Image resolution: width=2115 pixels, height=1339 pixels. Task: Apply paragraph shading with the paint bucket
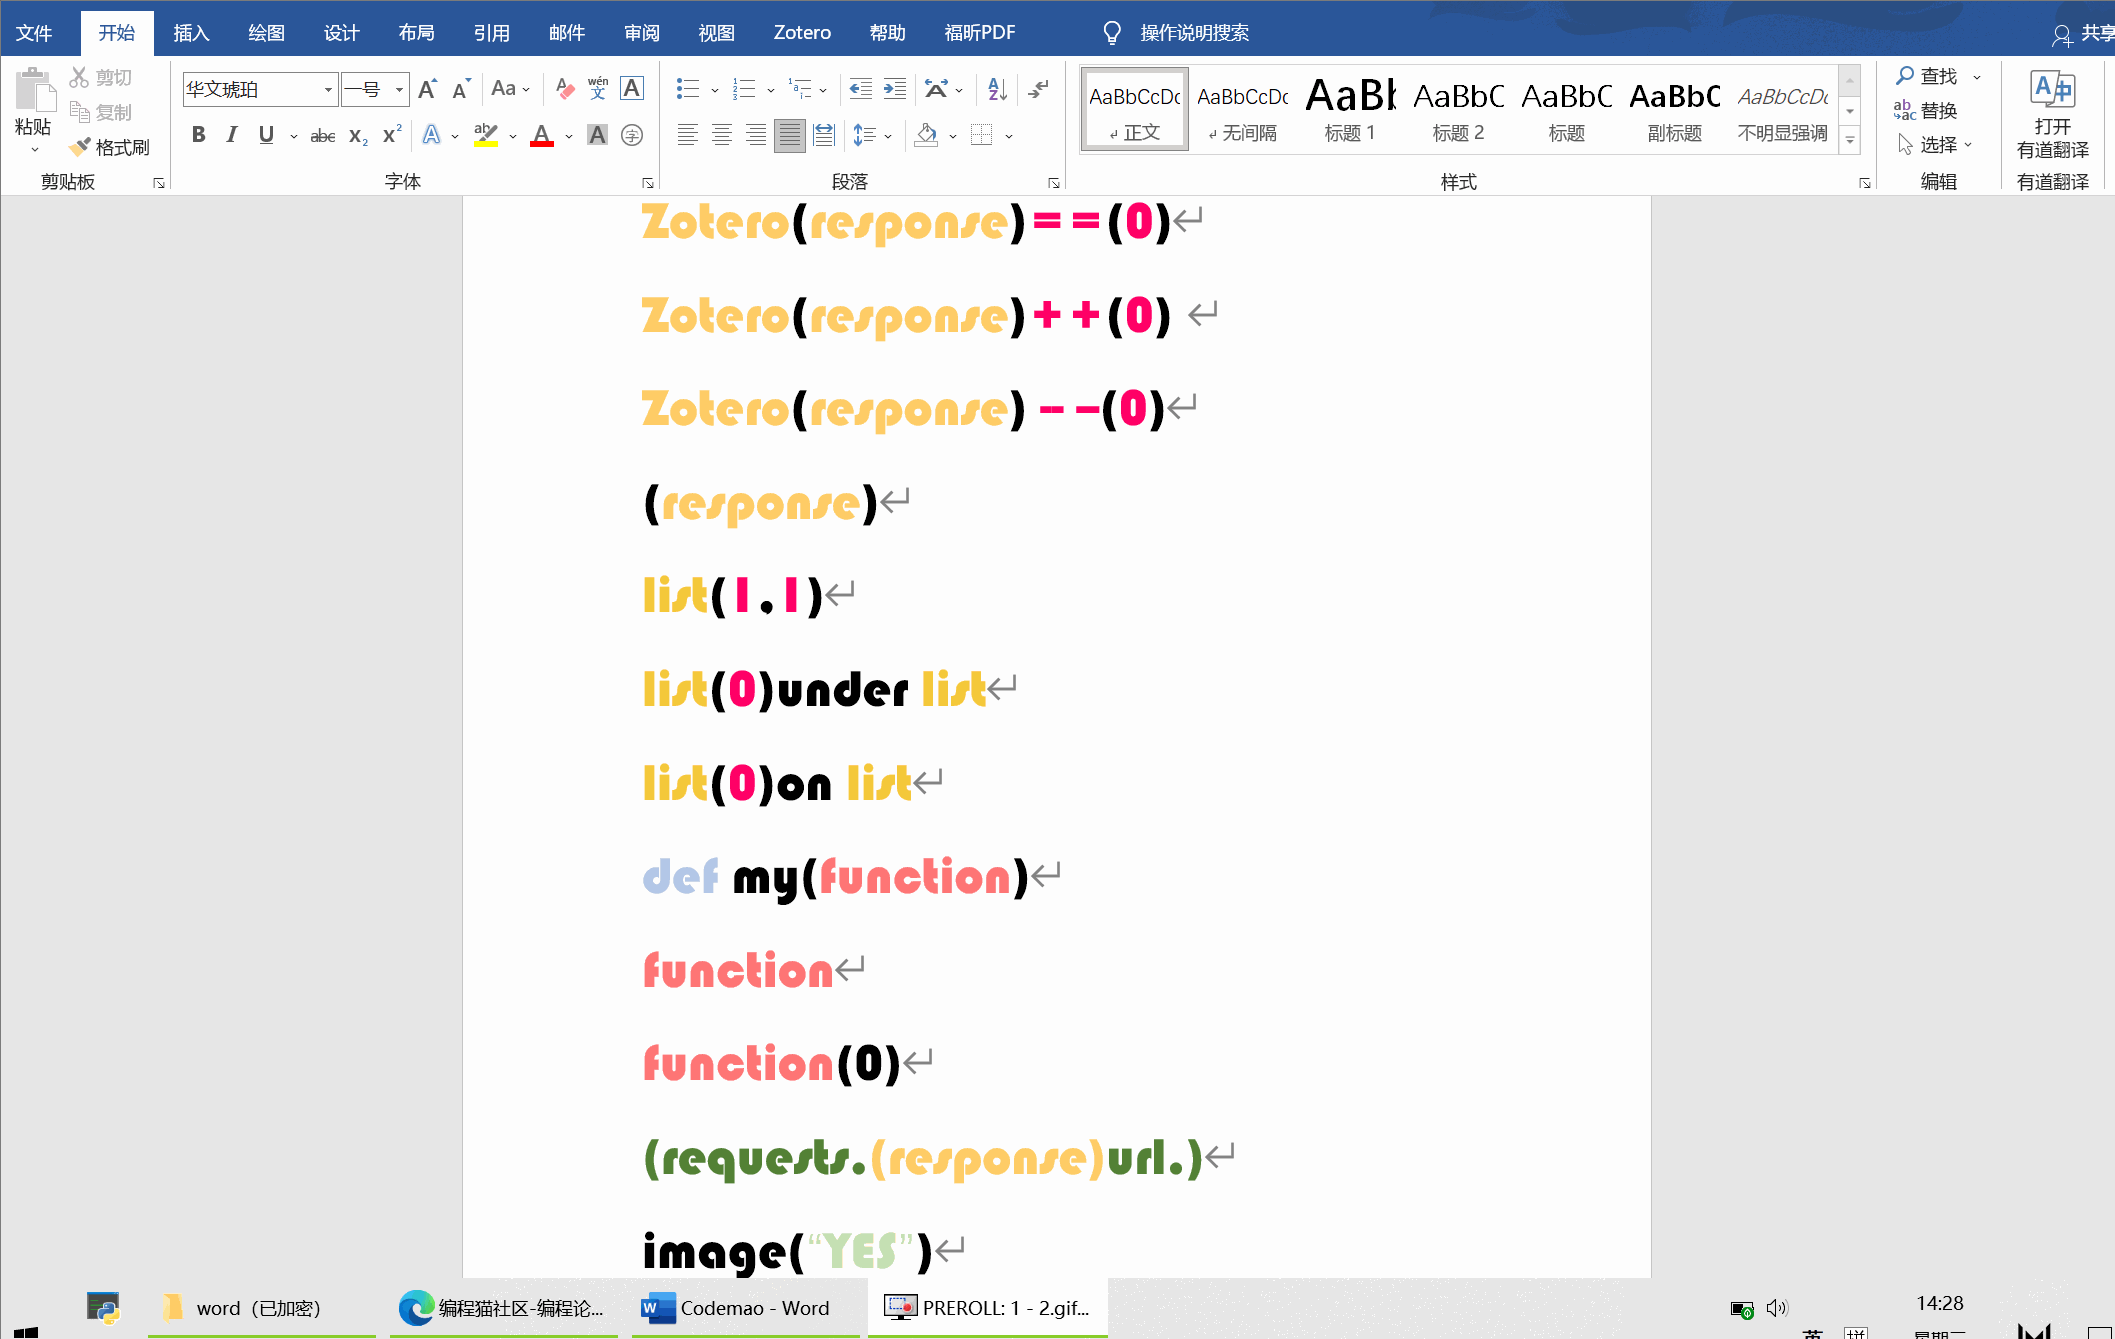927,135
